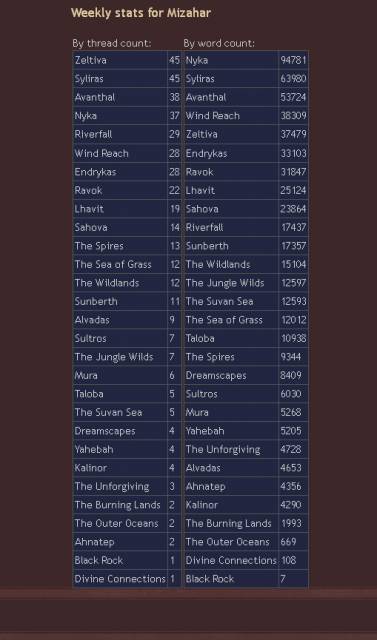Select Dreamscapes in word count column

pos(216,376)
